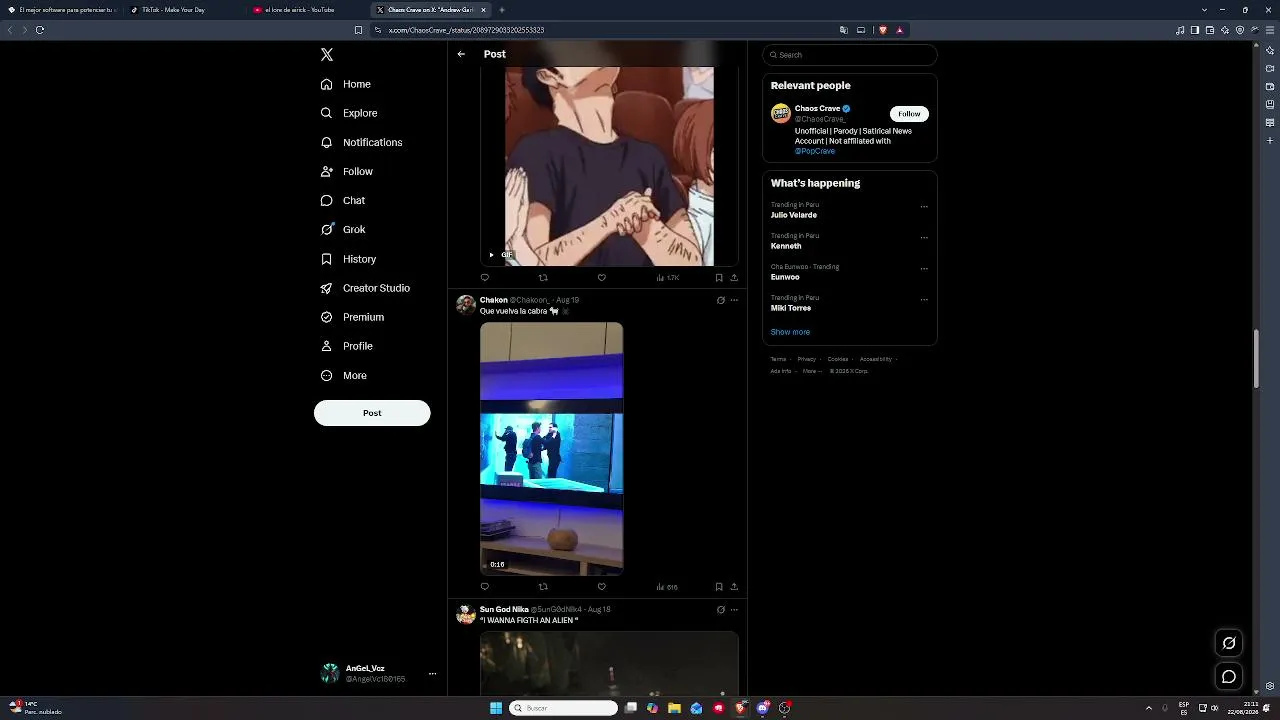The image size is (1280, 720).
Task: Open Chaos Crave profile avatar
Action: (781, 113)
